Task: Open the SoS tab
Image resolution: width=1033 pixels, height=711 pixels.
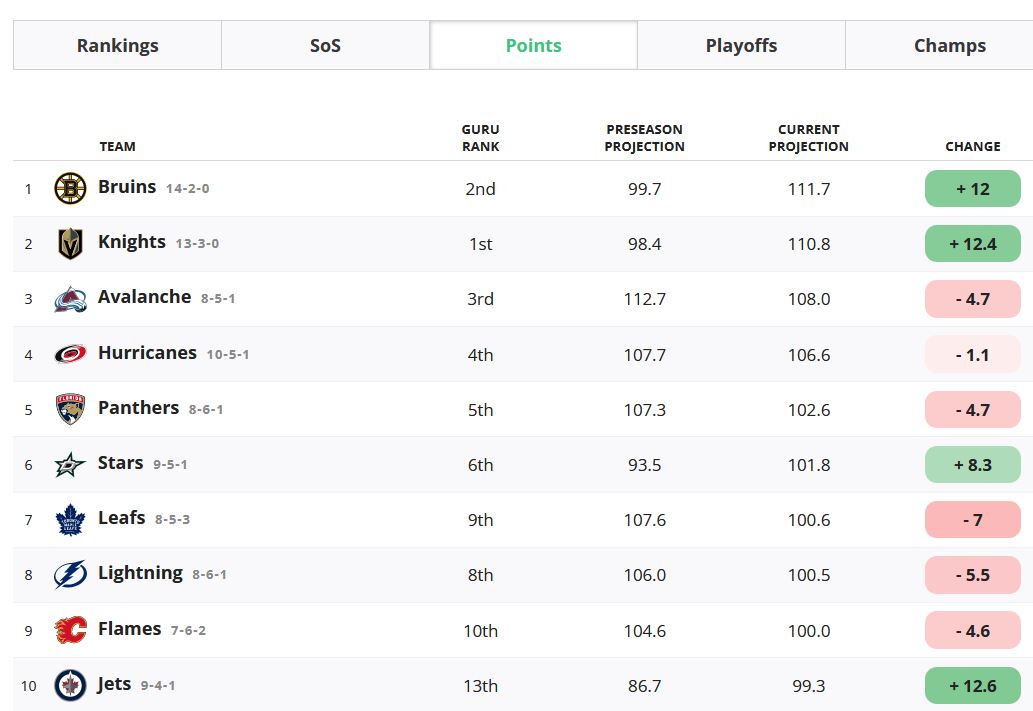Action: tap(325, 45)
